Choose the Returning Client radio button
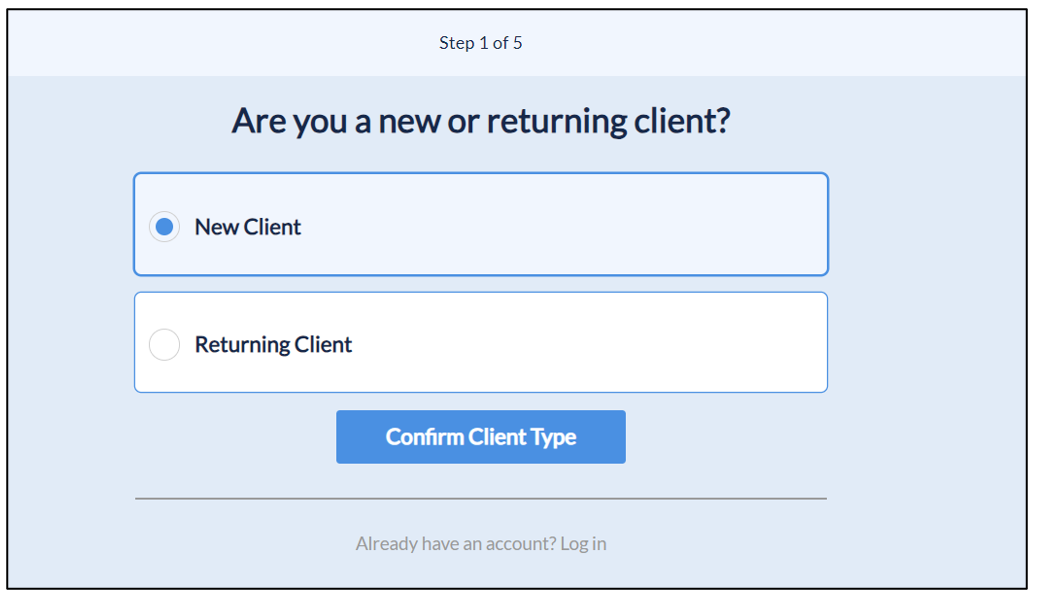 (x=165, y=345)
